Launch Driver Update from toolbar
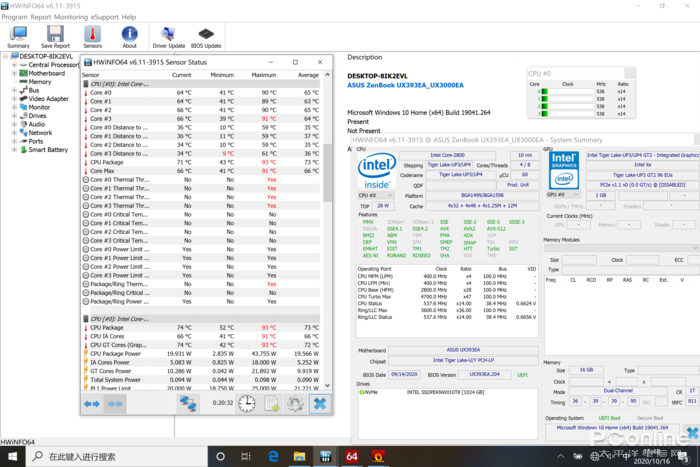The height and width of the screenshot is (467, 700). coord(168,35)
